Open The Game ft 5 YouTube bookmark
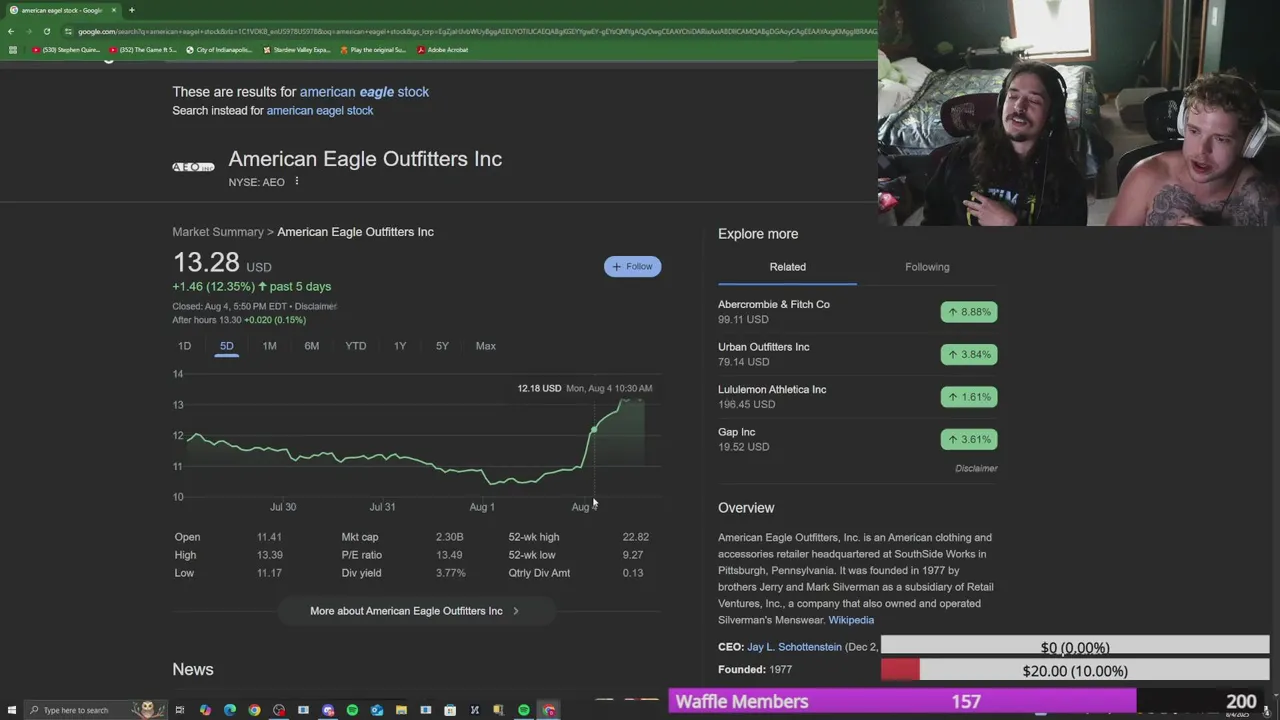1280x720 pixels. click(144, 49)
